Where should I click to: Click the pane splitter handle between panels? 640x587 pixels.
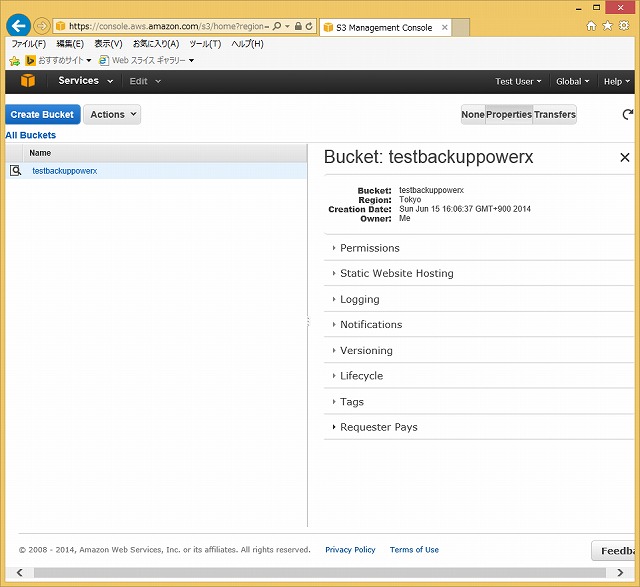308,322
